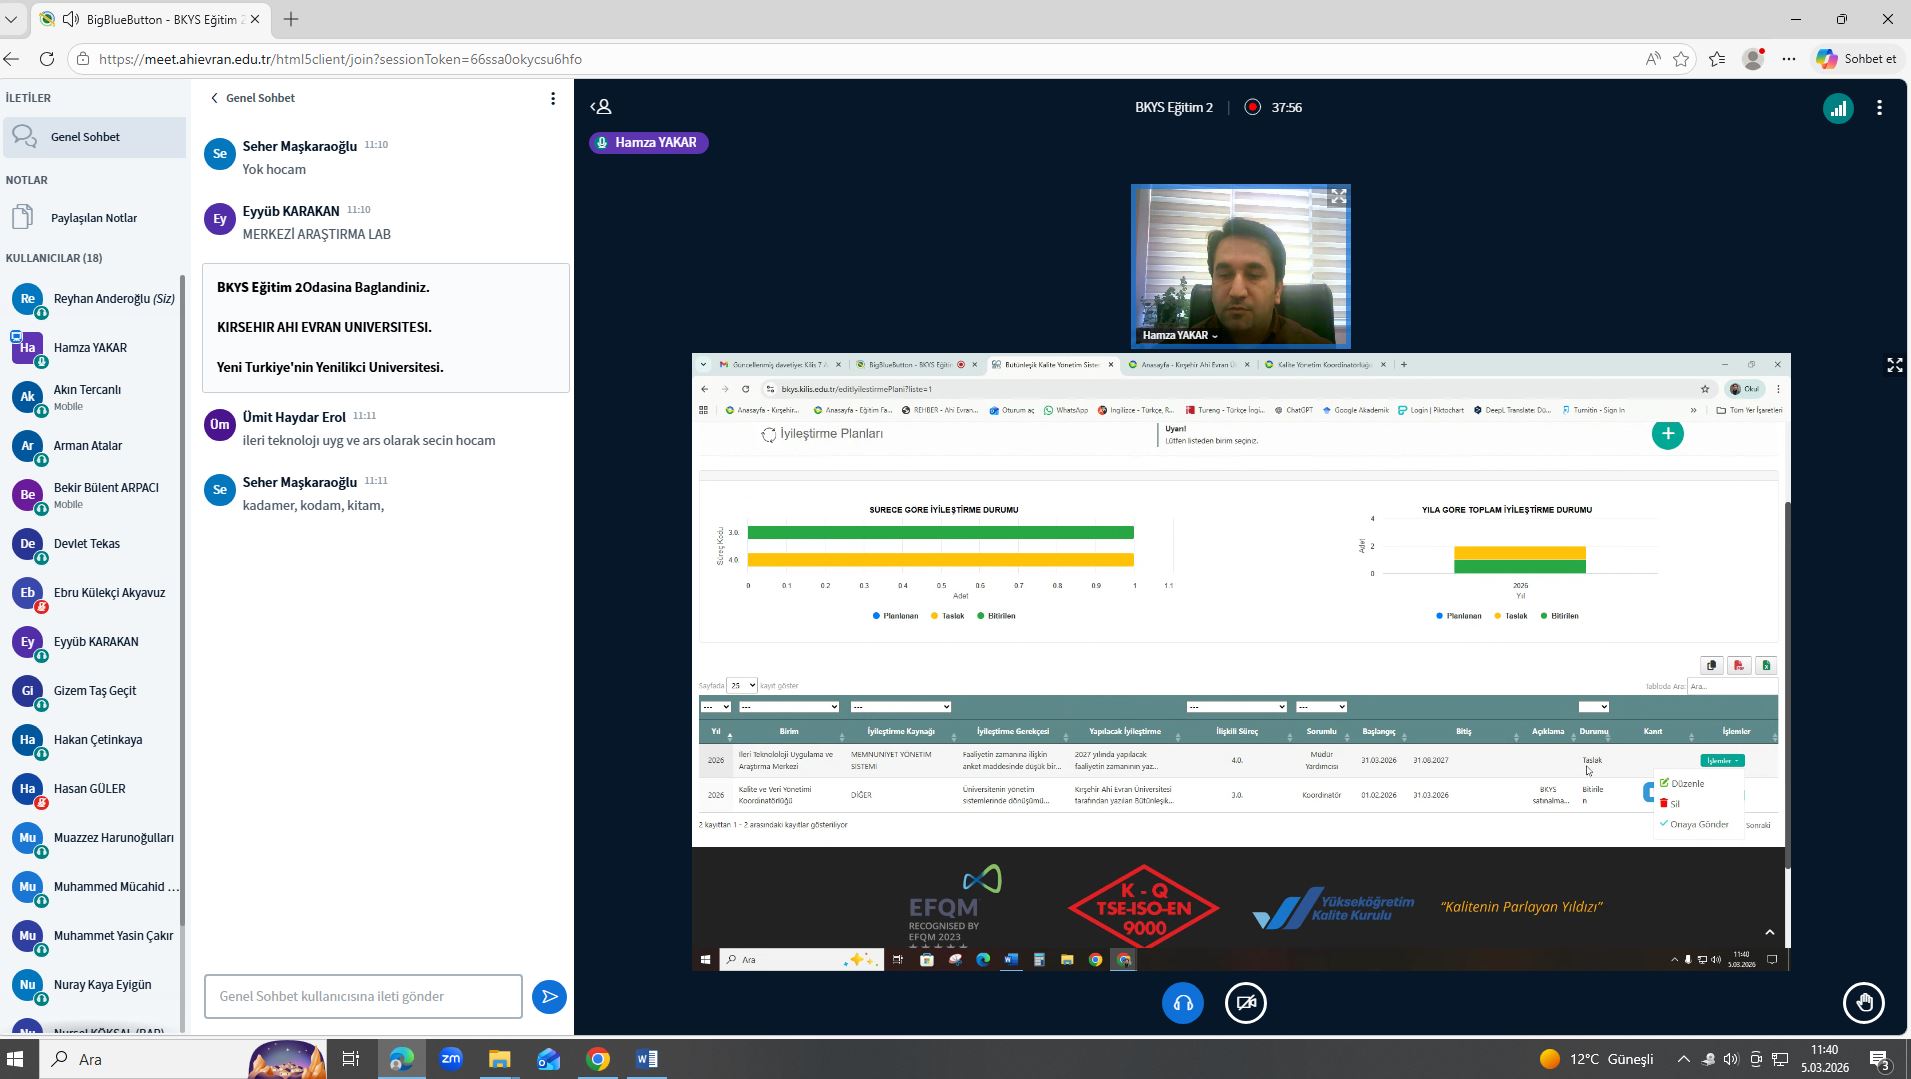The width and height of the screenshot is (1911, 1079).
Task: Click Hamza YAKAR's webcam video
Action: [x=1240, y=266]
